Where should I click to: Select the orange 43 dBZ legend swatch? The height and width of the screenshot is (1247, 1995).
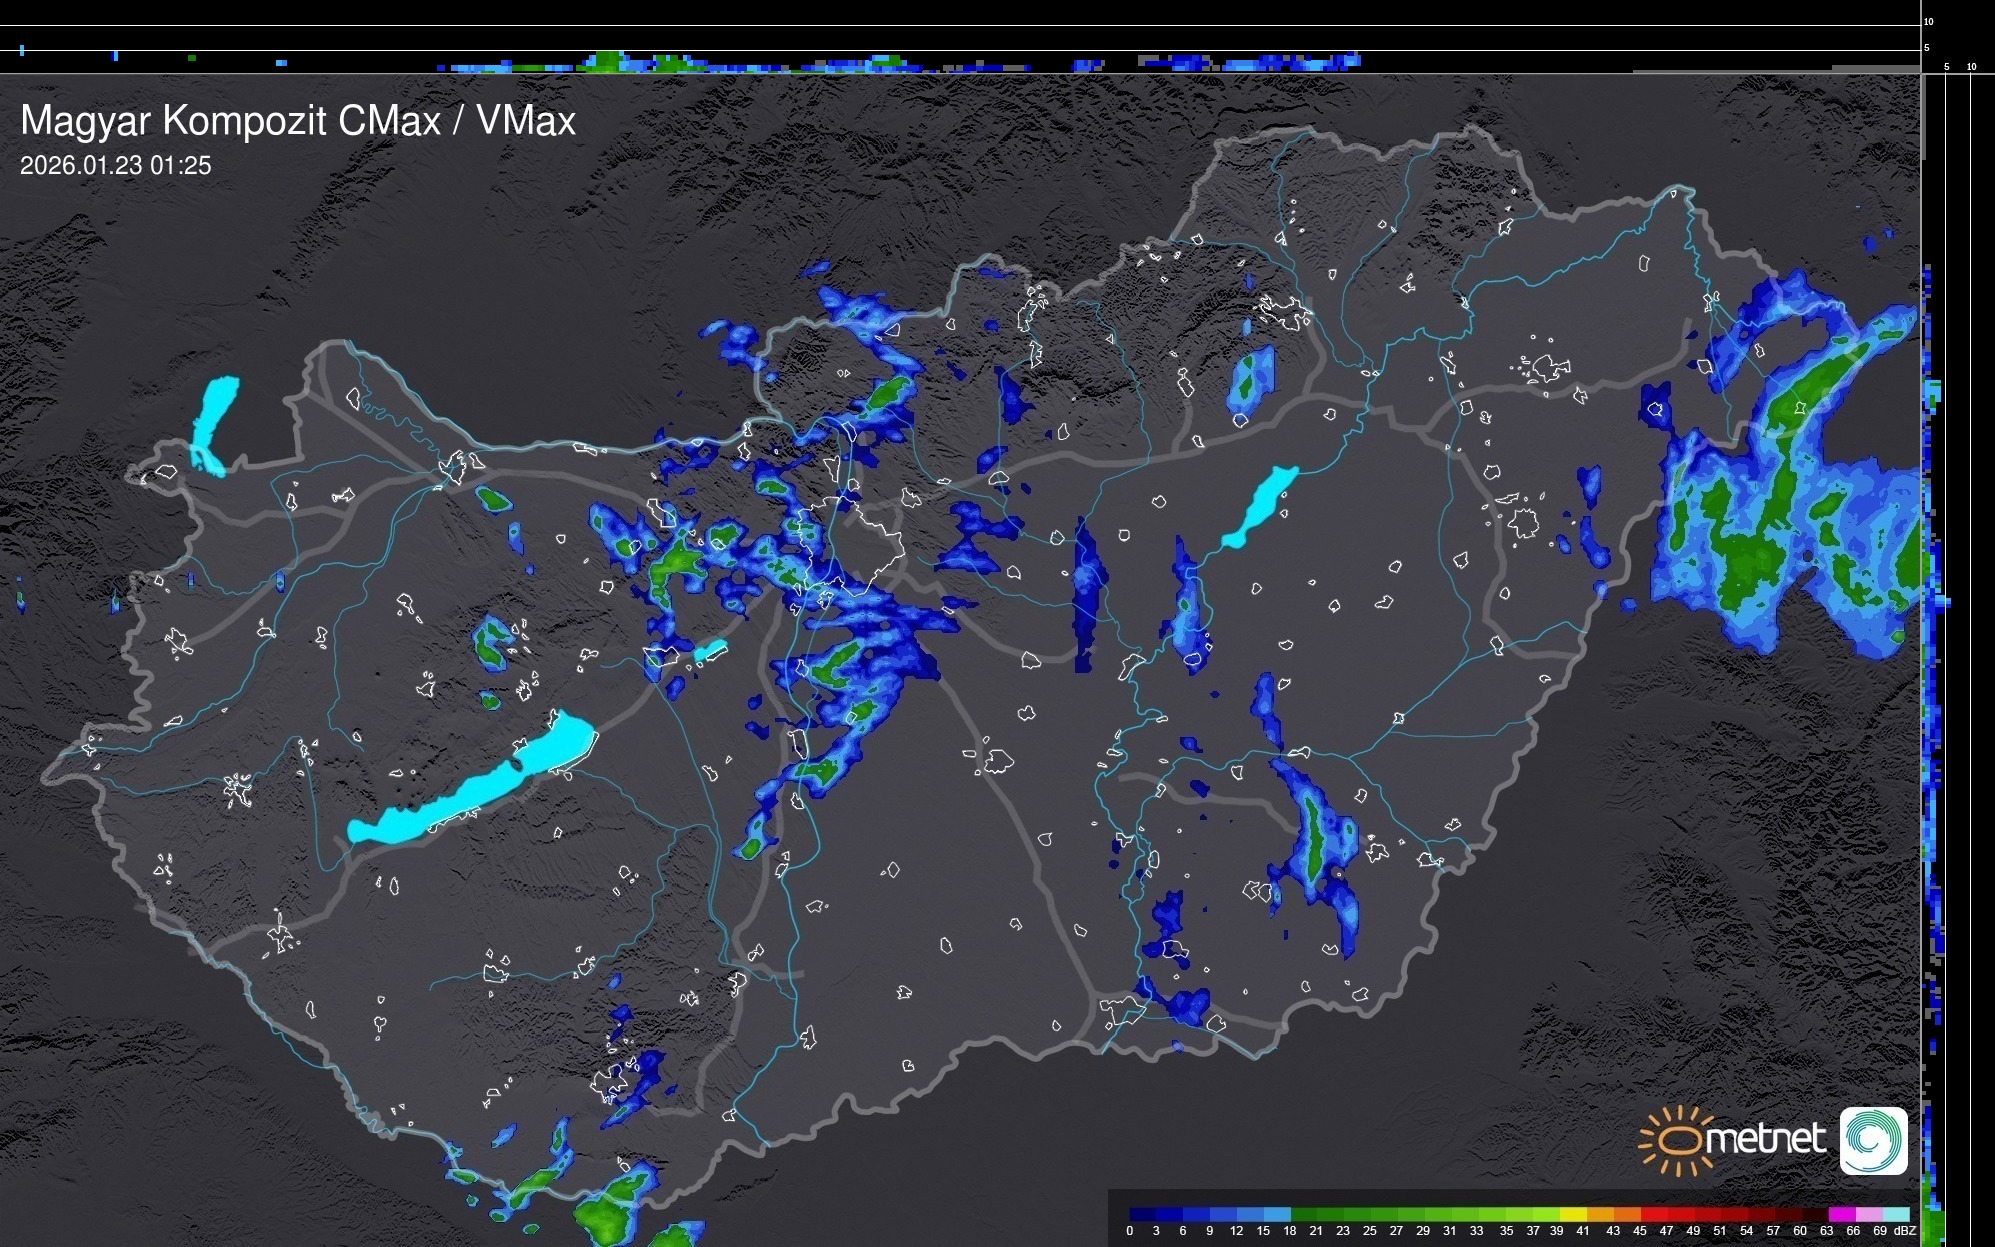(1626, 1214)
